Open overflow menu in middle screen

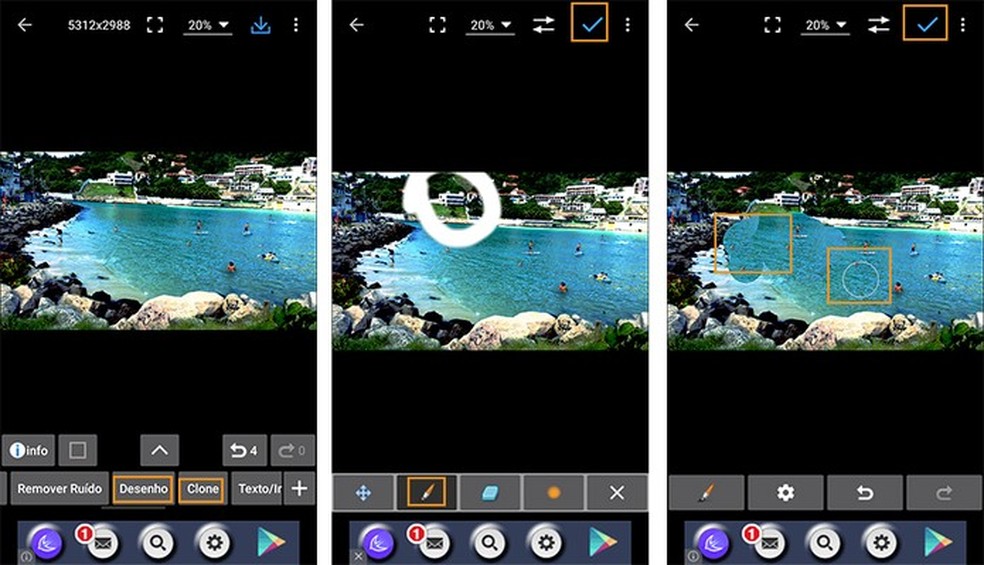[628, 25]
